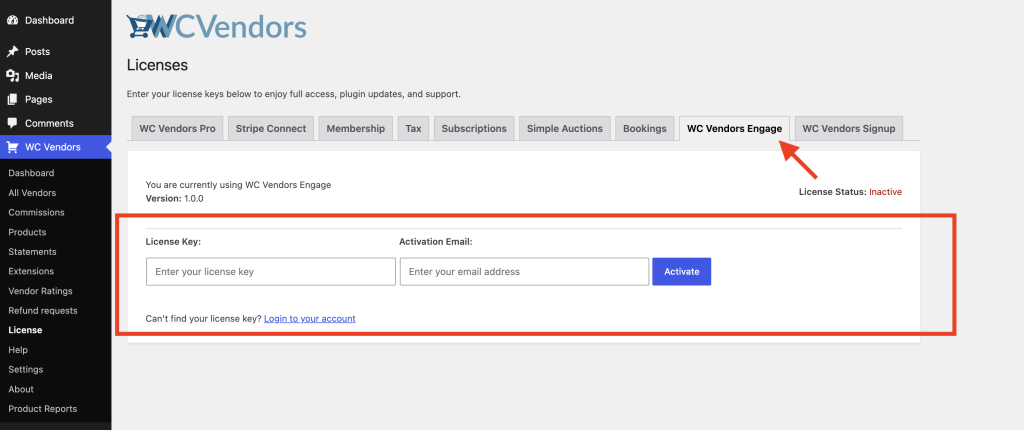Screen dimensions: 1024x430
Task: Open the Products submenu item
Action: point(27,232)
